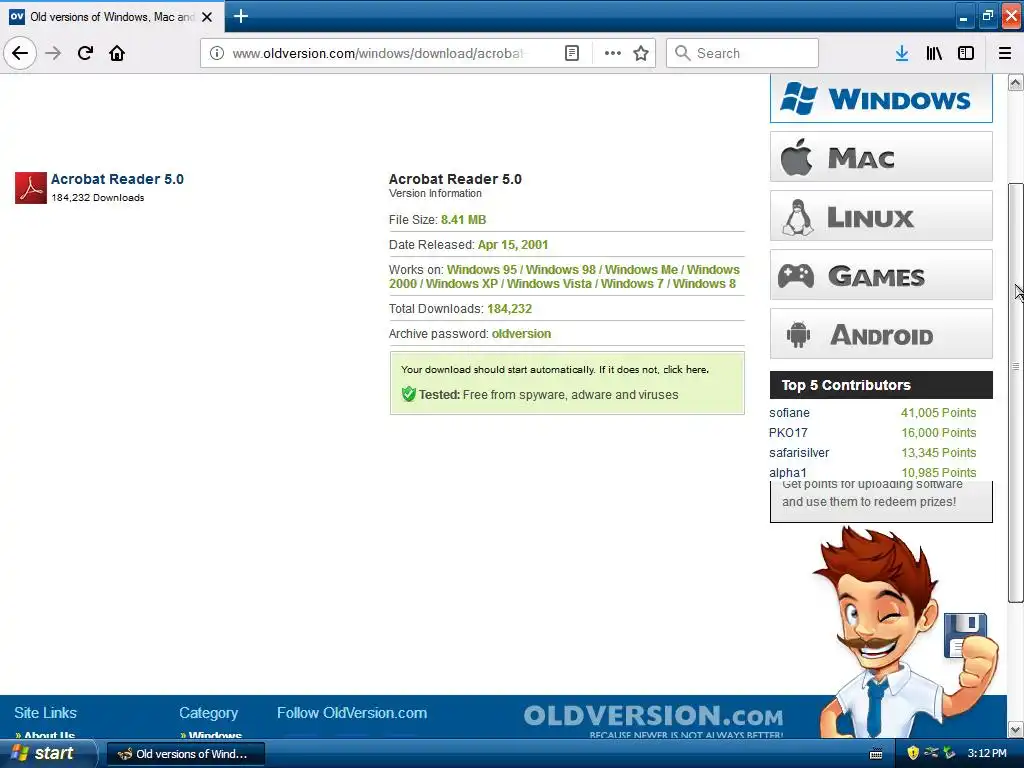Open a new browser tab
The height and width of the screenshot is (768, 1024).
click(240, 16)
